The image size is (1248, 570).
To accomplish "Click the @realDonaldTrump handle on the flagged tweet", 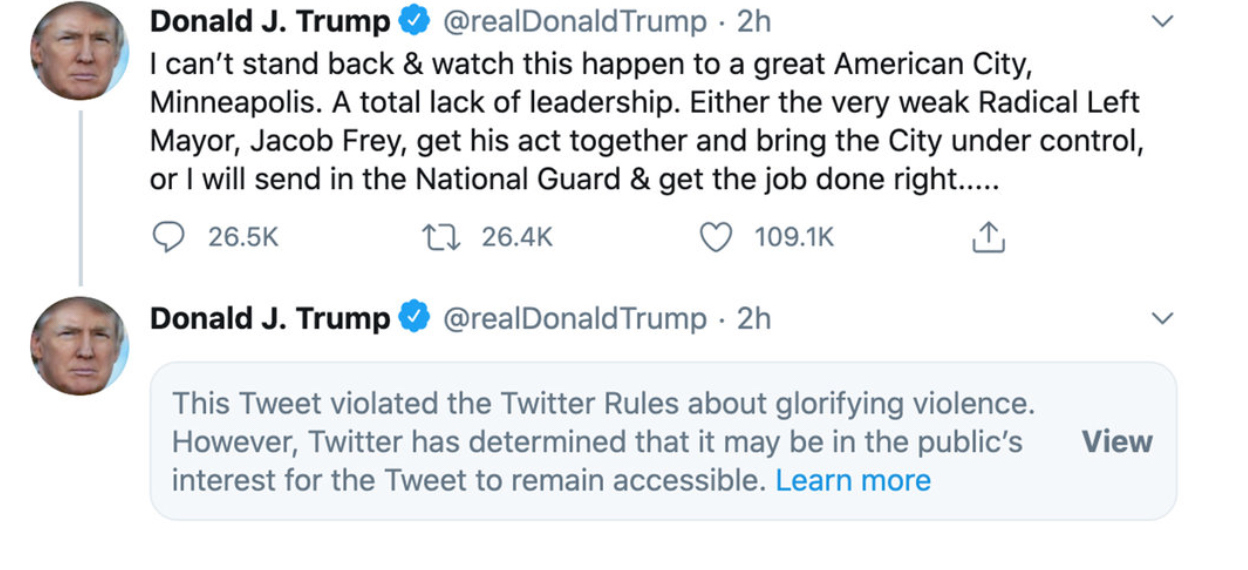I will tap(573, 318).
